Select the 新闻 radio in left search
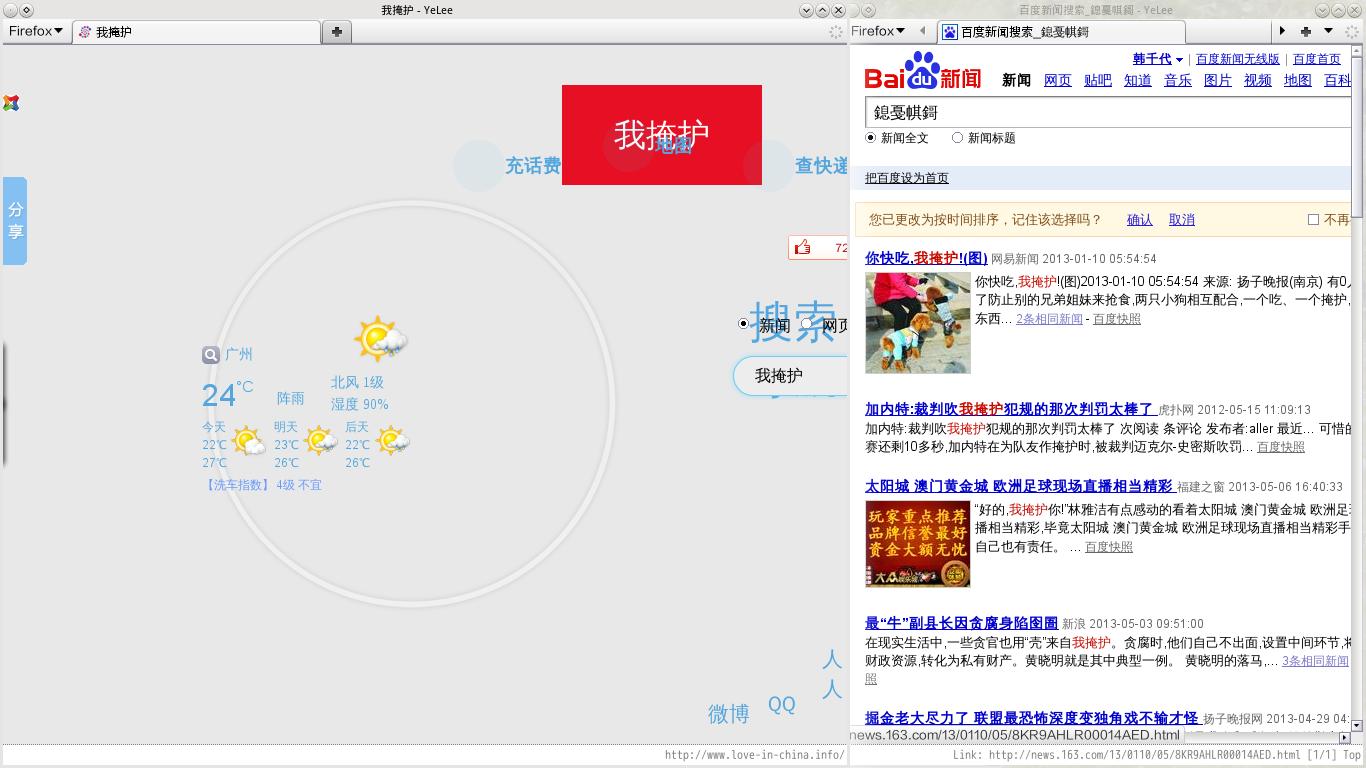 click(743, 323)
